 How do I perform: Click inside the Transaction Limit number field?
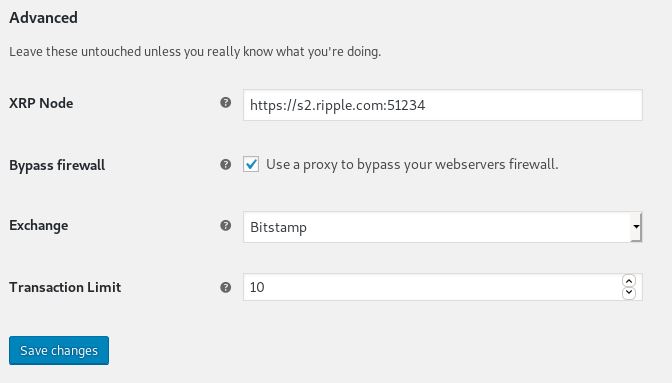432,287
